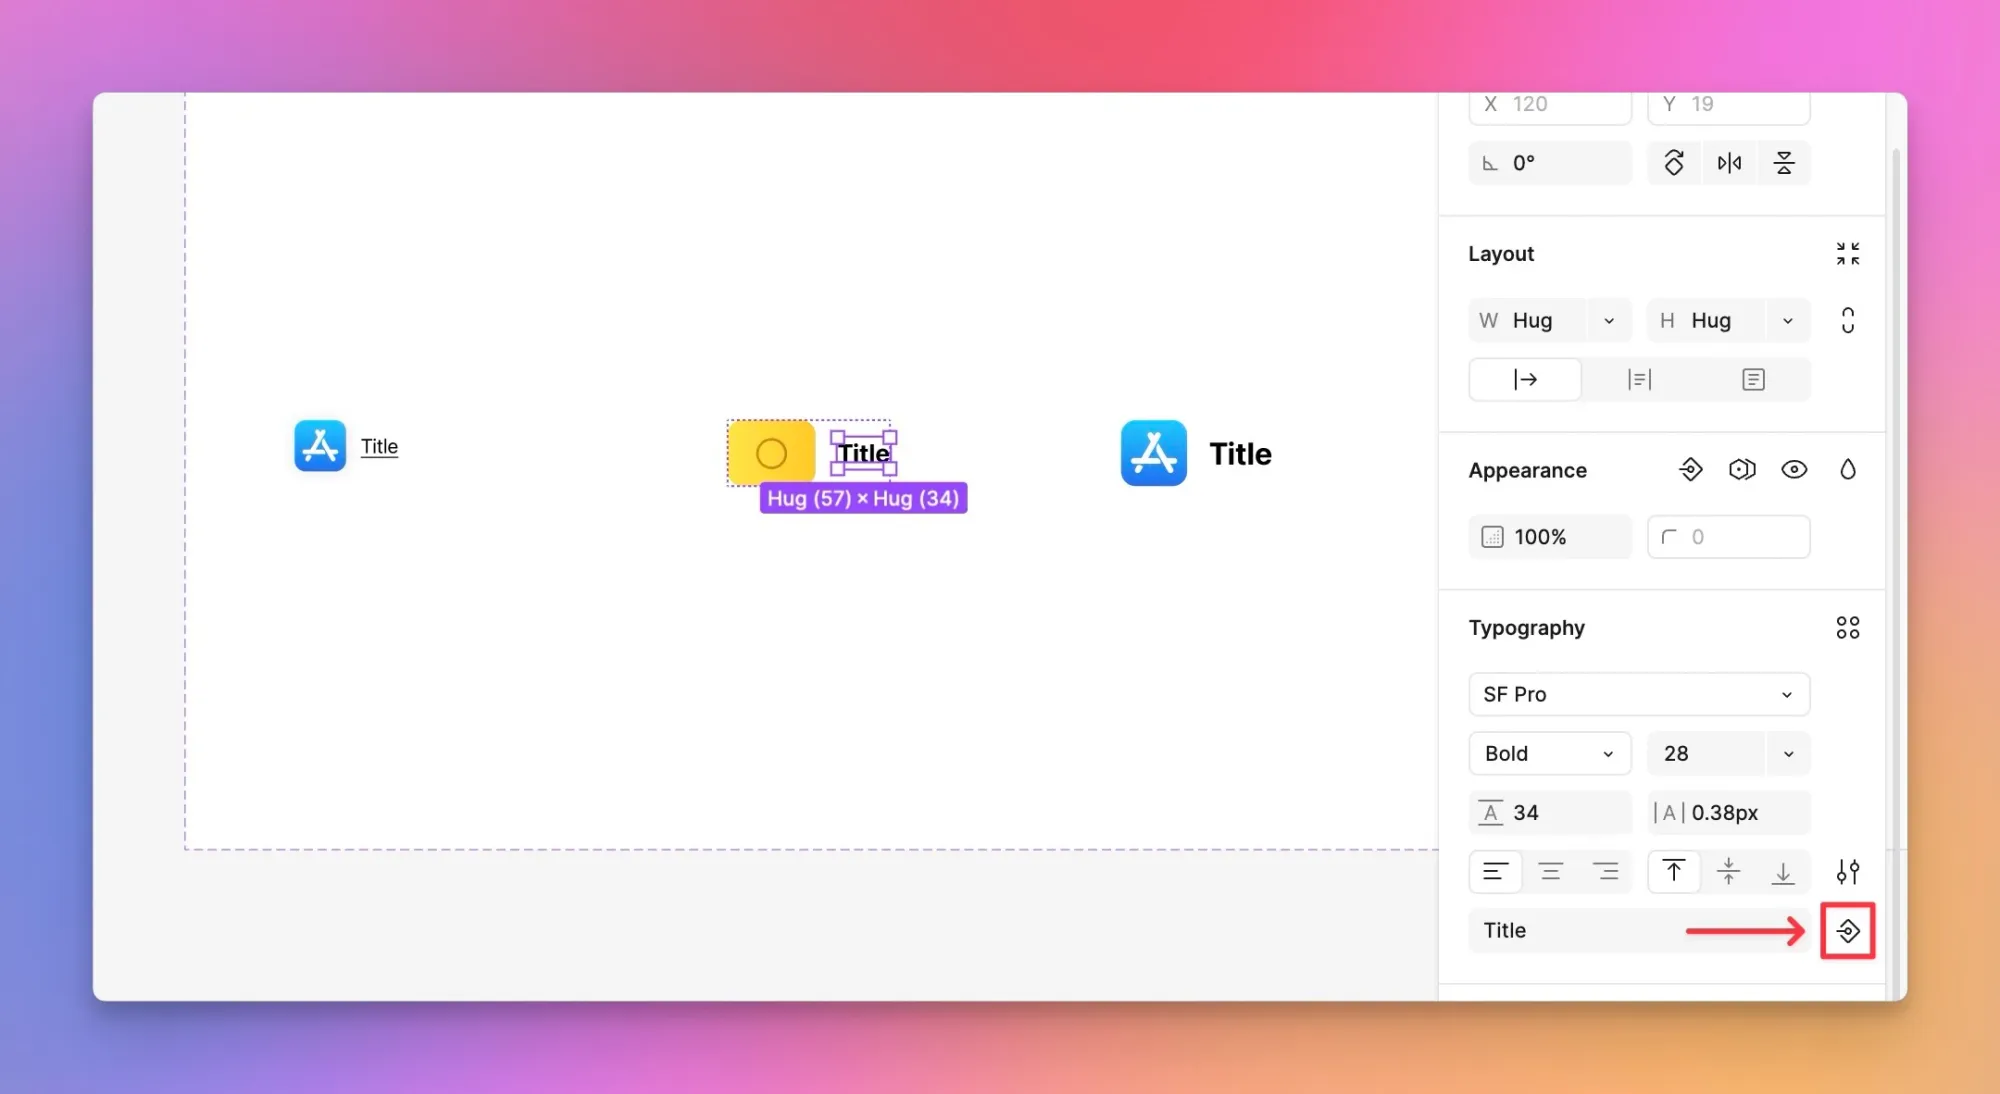
Task: Click the apply variable icon beside Title
Action: point(1847,931)
